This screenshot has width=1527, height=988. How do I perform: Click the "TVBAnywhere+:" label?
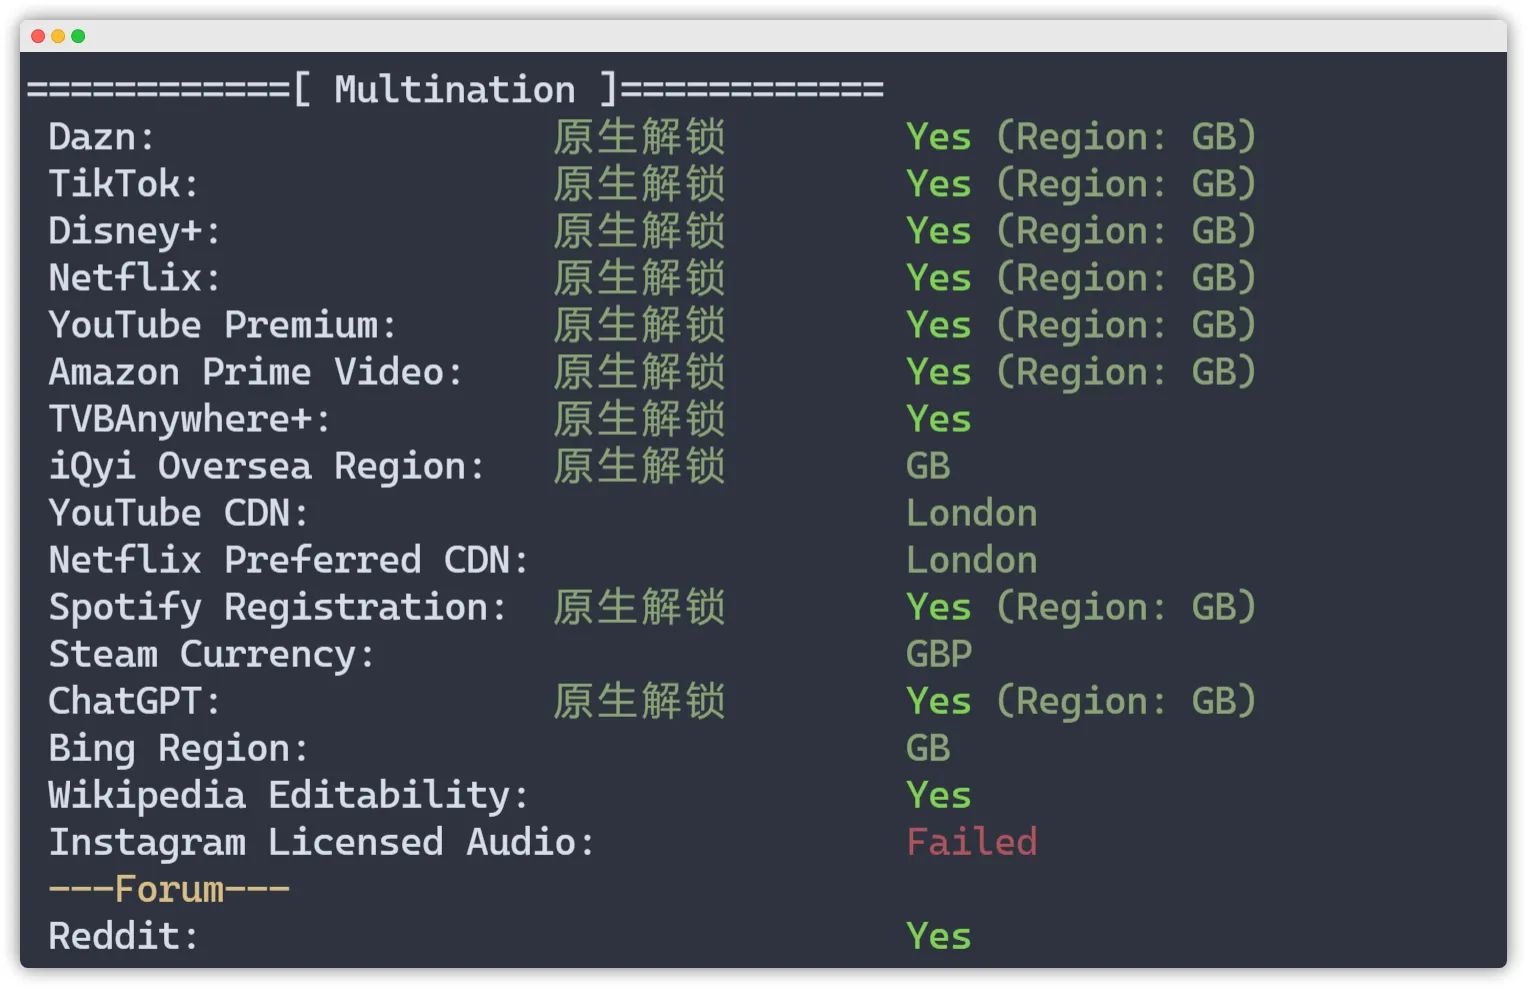(190, 419)
